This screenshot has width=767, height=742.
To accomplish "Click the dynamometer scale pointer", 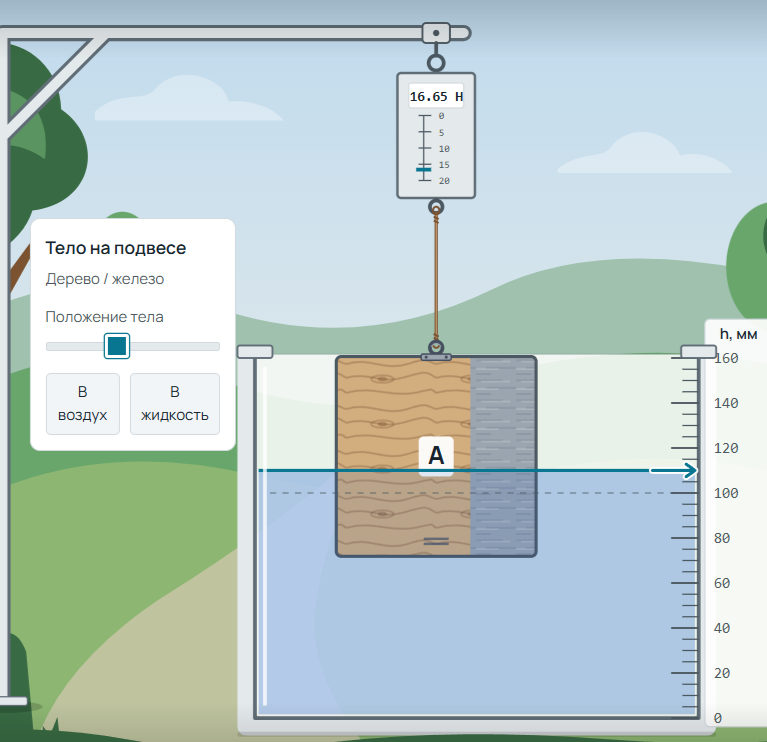I will tap(424, 169).
